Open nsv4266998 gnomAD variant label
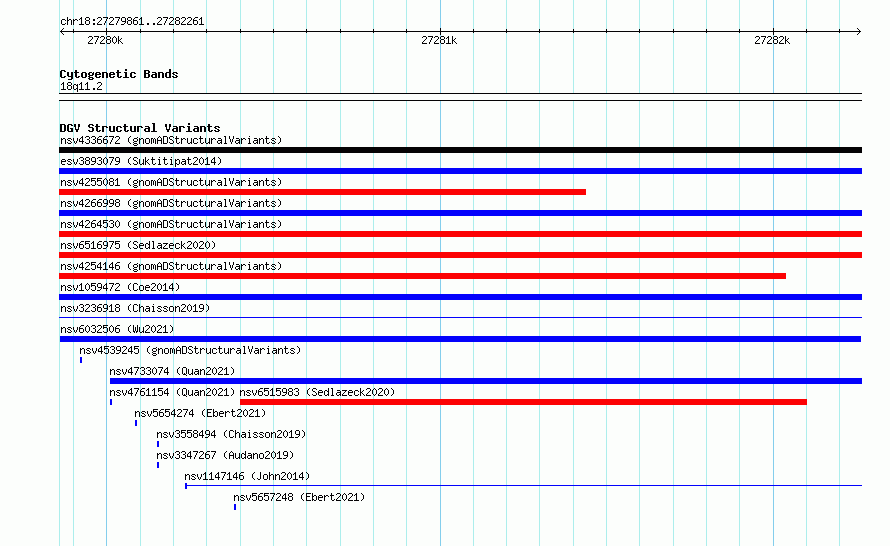The image size is (890, 546). (x=171, y=203)
